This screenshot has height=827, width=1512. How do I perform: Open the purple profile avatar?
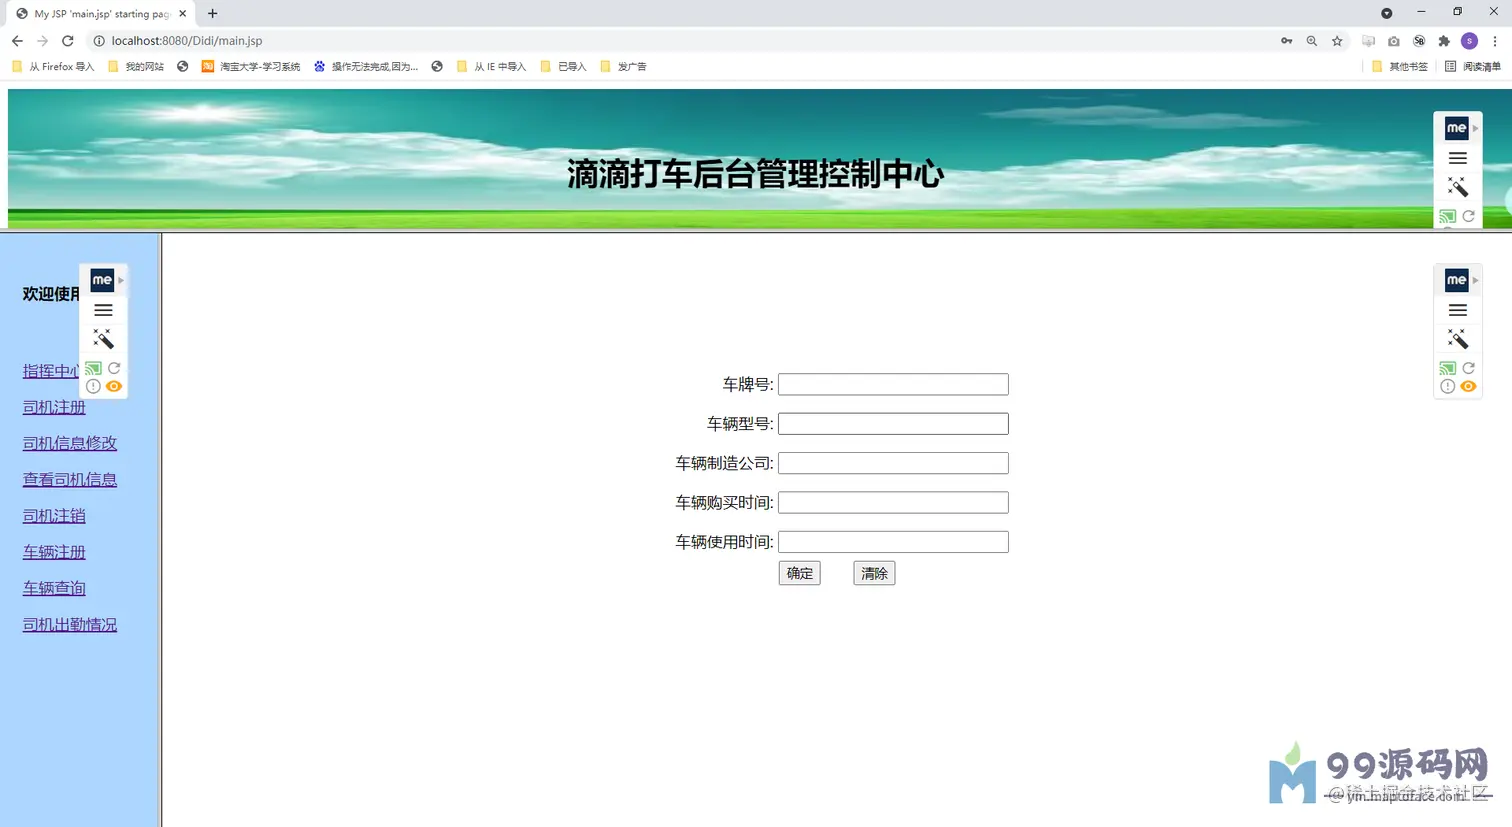1469,41
